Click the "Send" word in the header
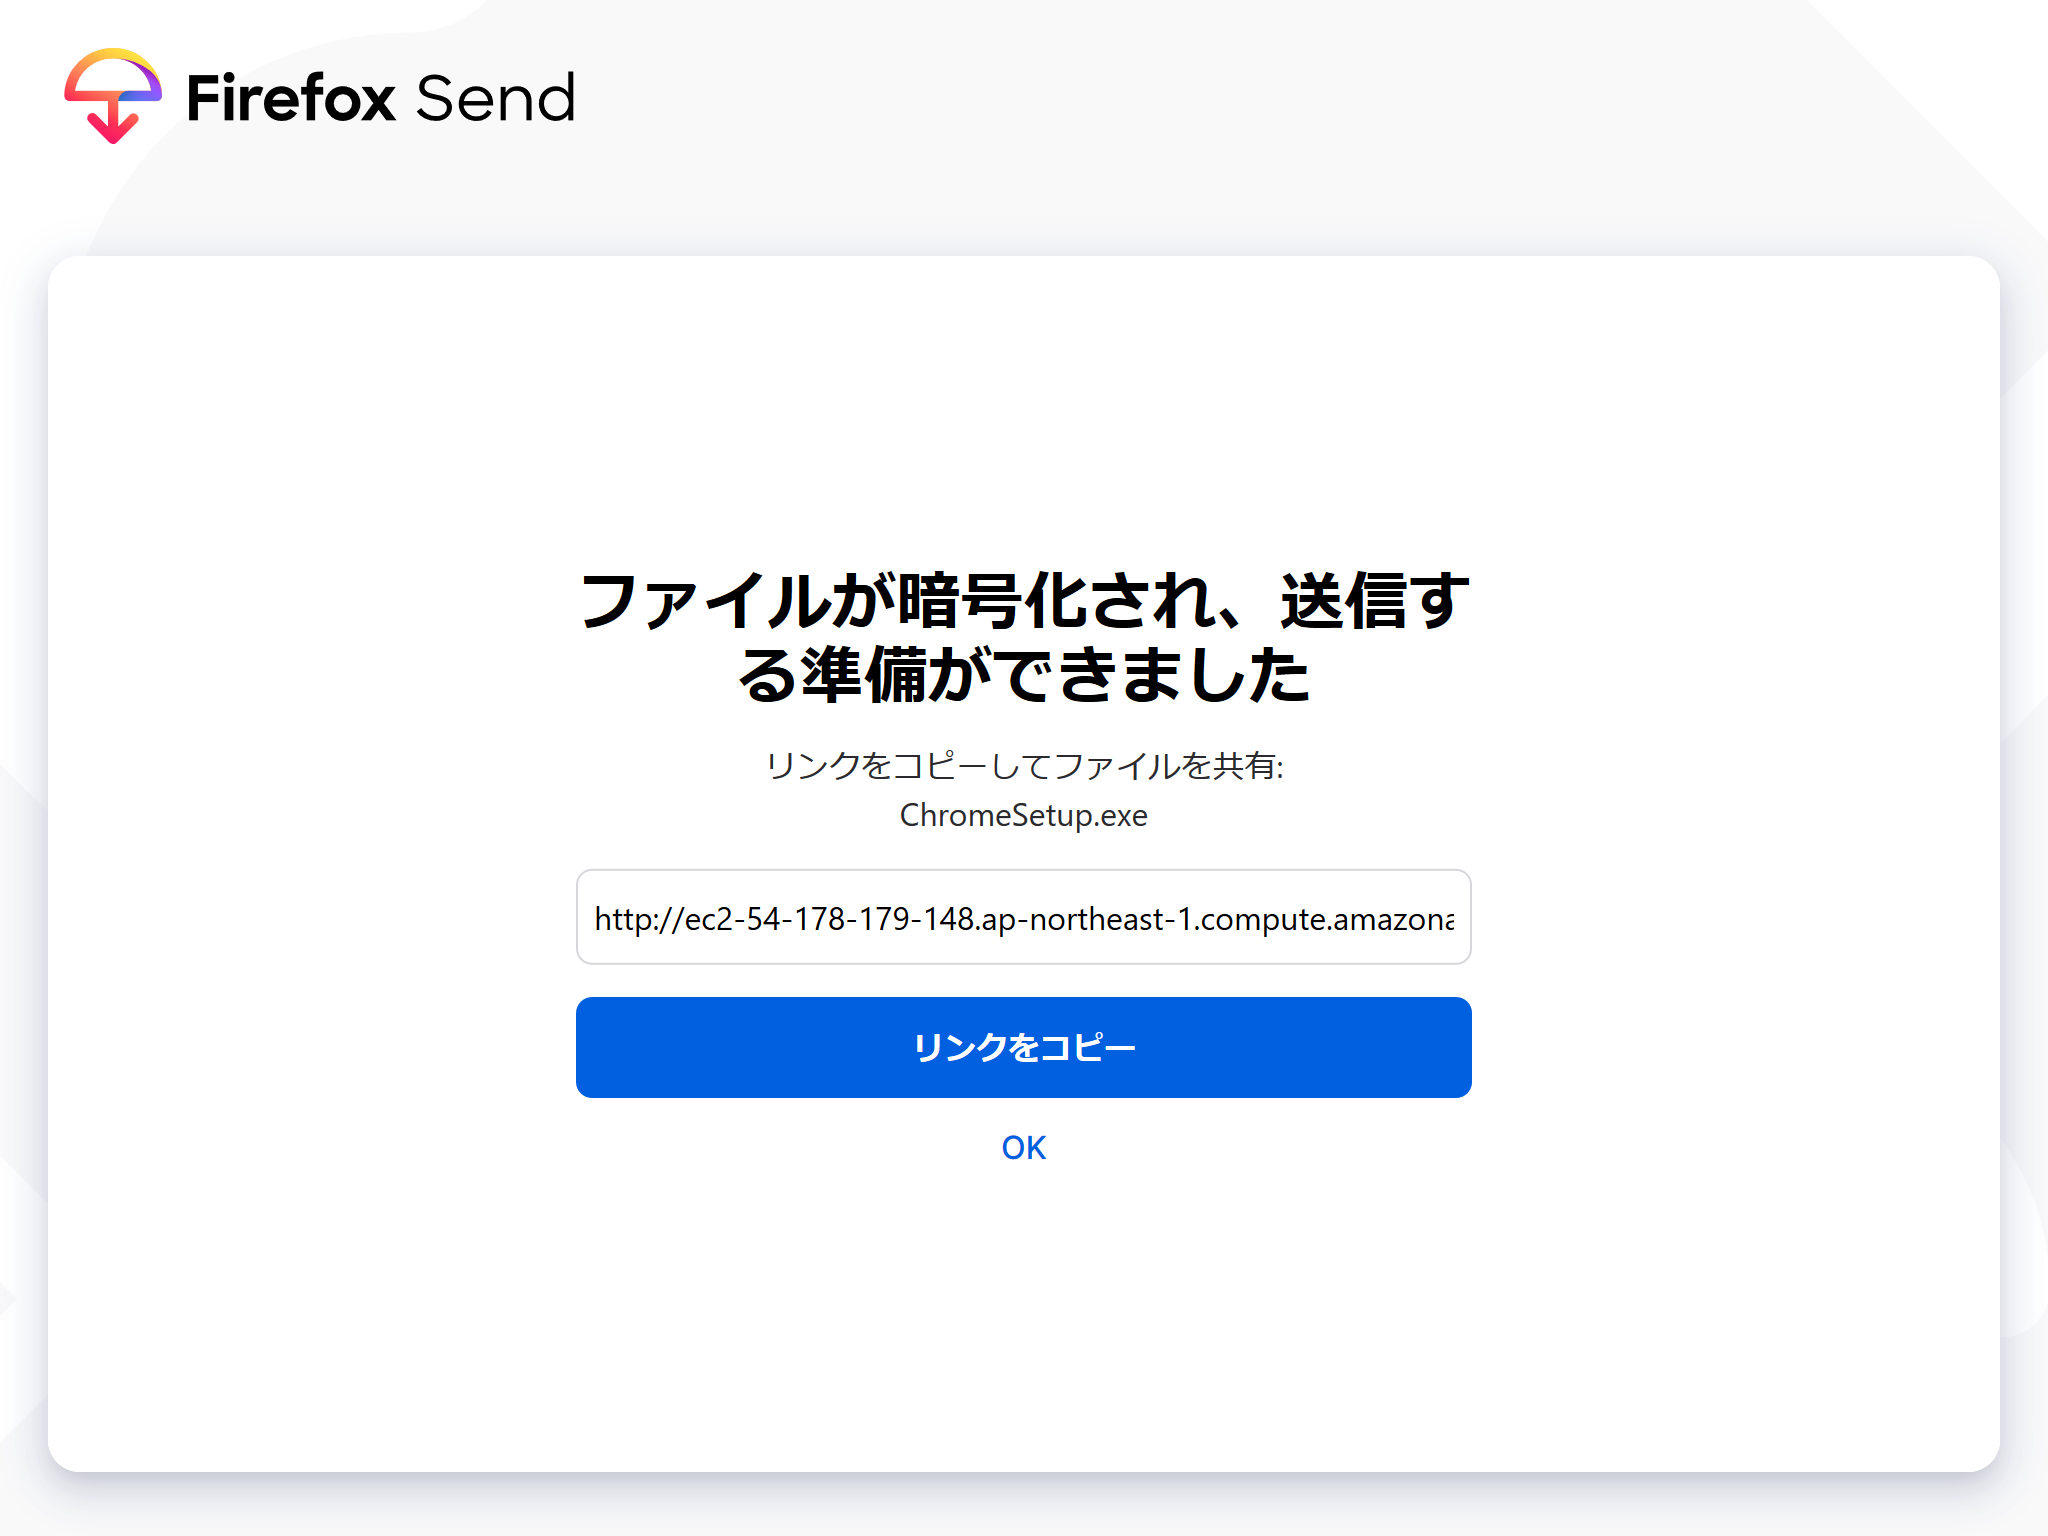This screenshot has width=2048, height=1536. pos(495,98)
